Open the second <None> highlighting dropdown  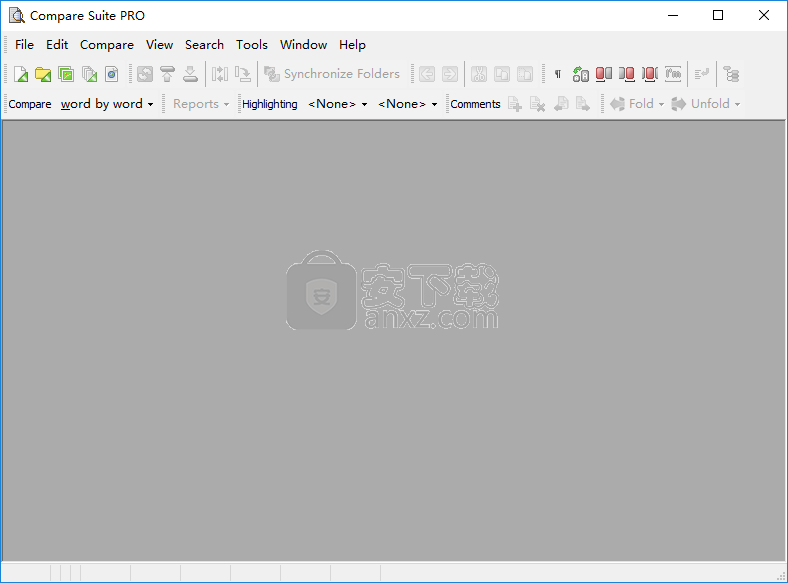pos(408,104)
